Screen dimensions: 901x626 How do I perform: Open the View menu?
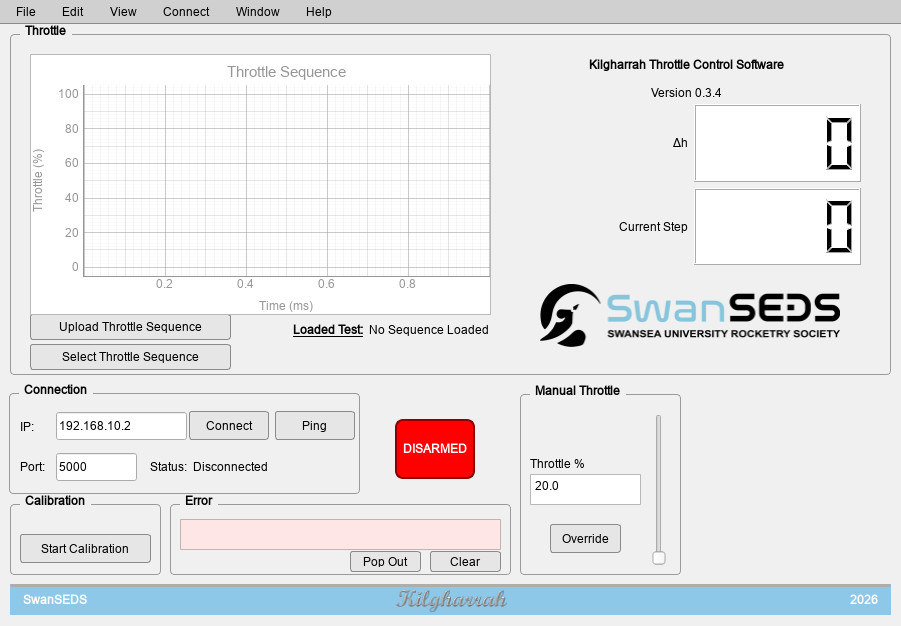123,11
